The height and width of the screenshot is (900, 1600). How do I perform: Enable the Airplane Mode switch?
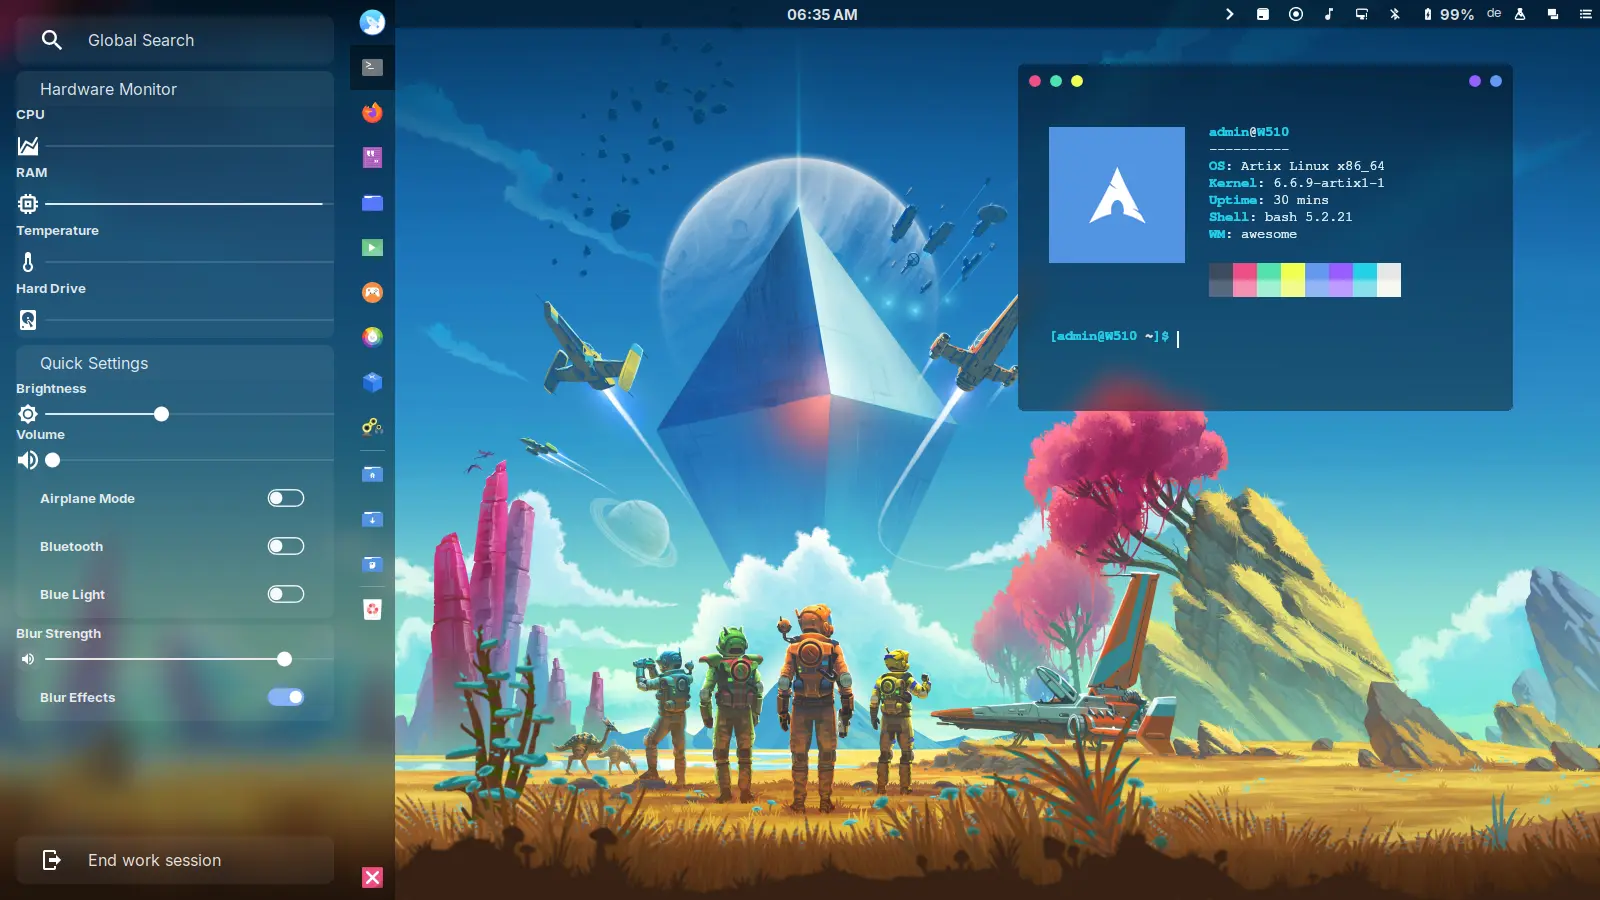coord(286,498)
